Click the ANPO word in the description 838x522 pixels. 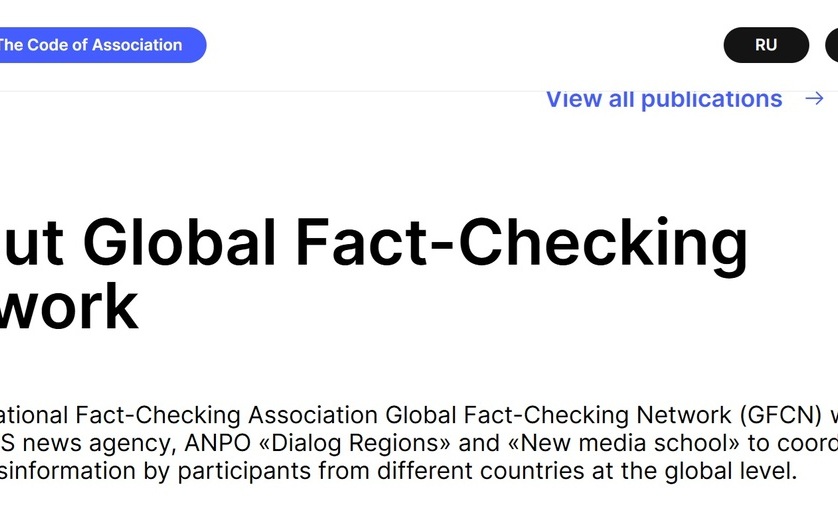[x=218, y=443]
